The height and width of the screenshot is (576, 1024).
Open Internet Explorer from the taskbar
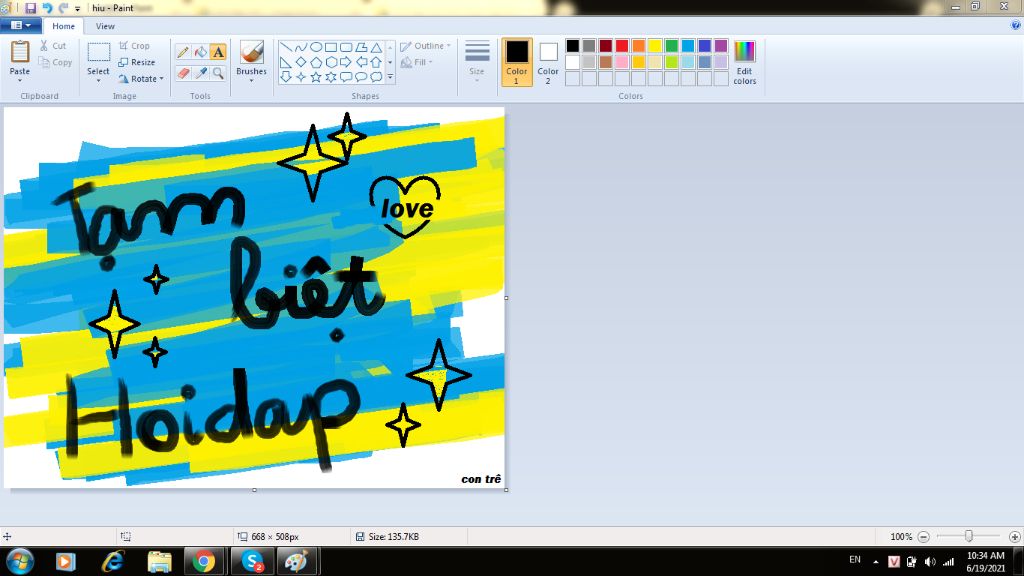(113, 562)
